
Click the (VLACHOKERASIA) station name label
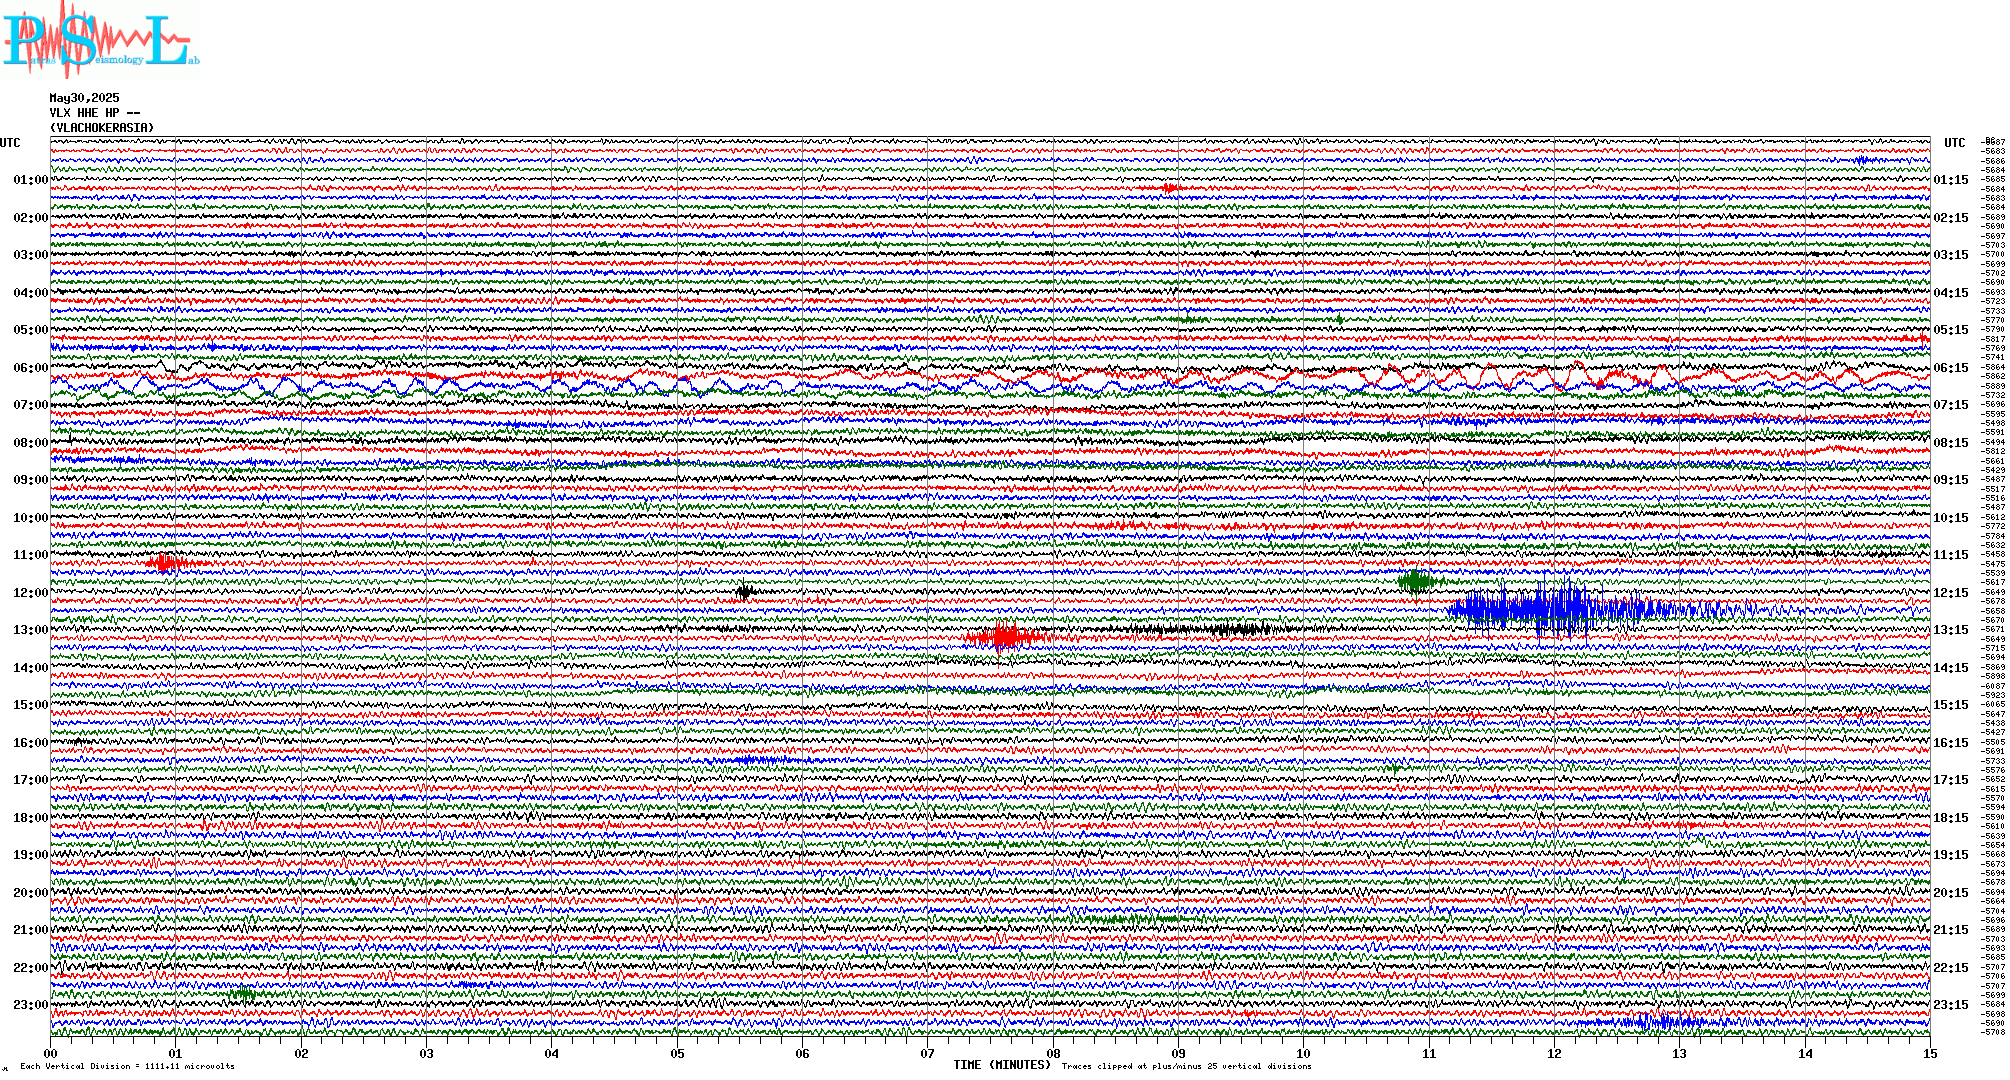(x=102, y=128)
